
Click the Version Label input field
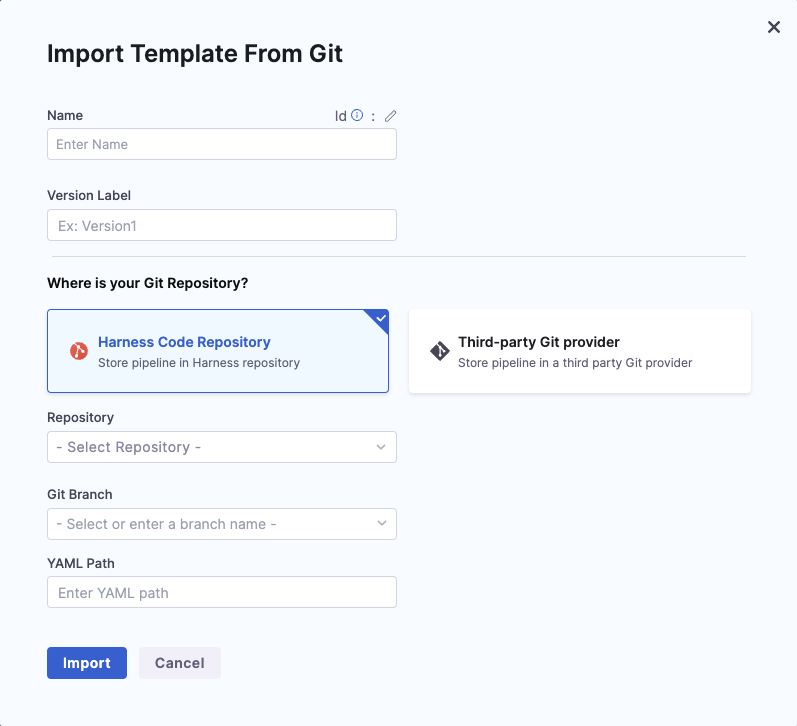click(221, 225)
